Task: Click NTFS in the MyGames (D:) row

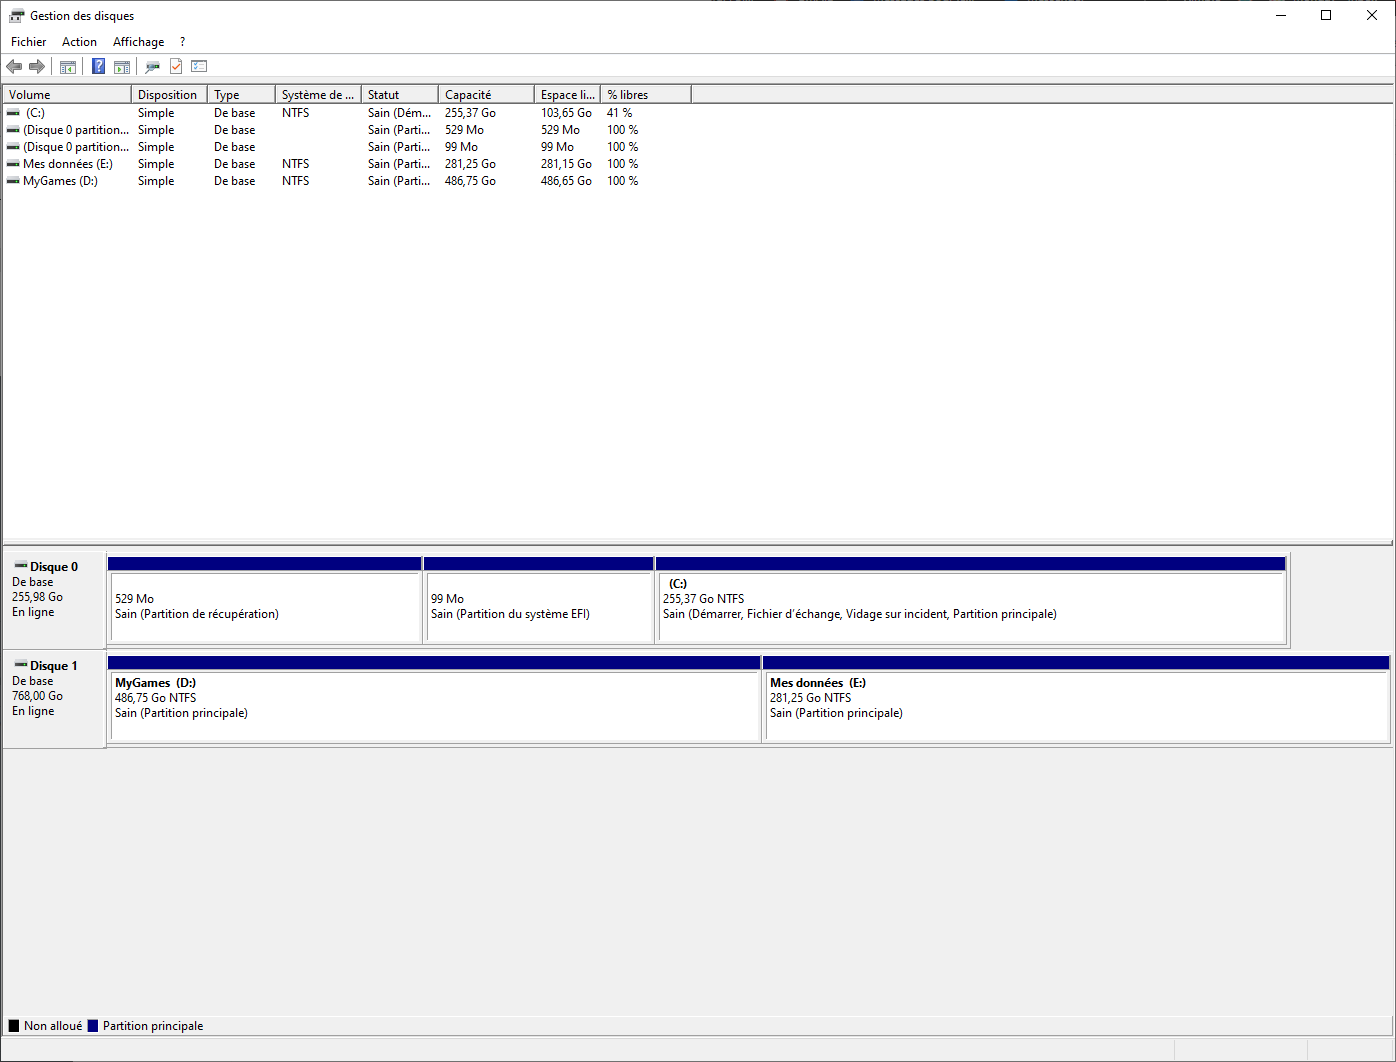Action: click(x=295, y=181)
